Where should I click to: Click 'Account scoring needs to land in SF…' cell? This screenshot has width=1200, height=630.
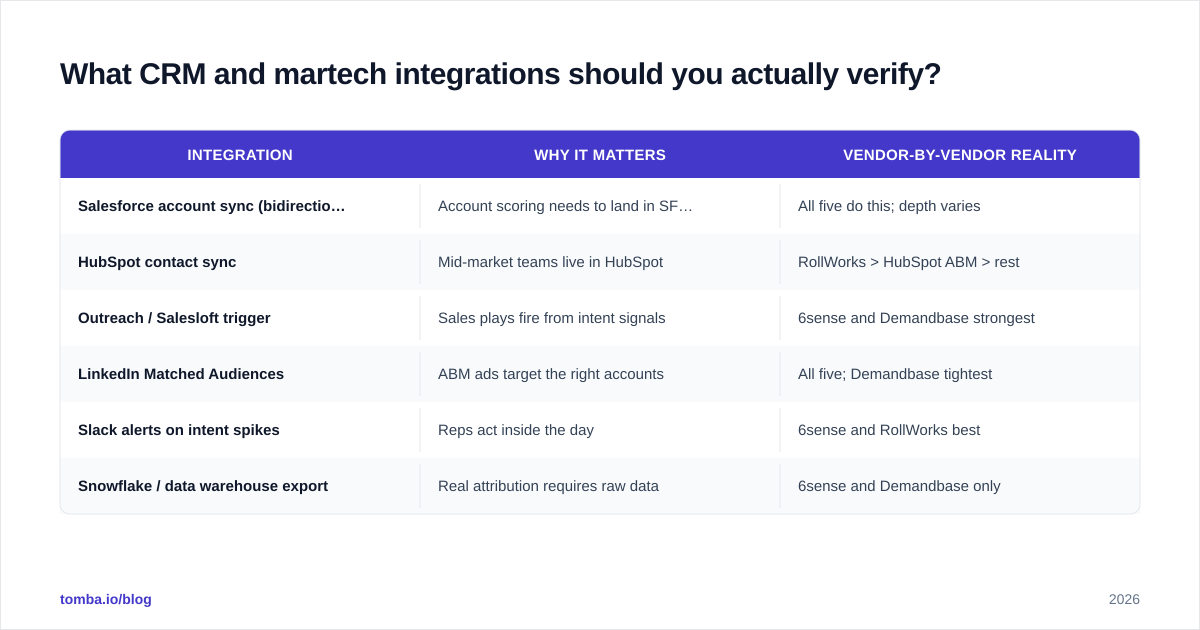600,206
